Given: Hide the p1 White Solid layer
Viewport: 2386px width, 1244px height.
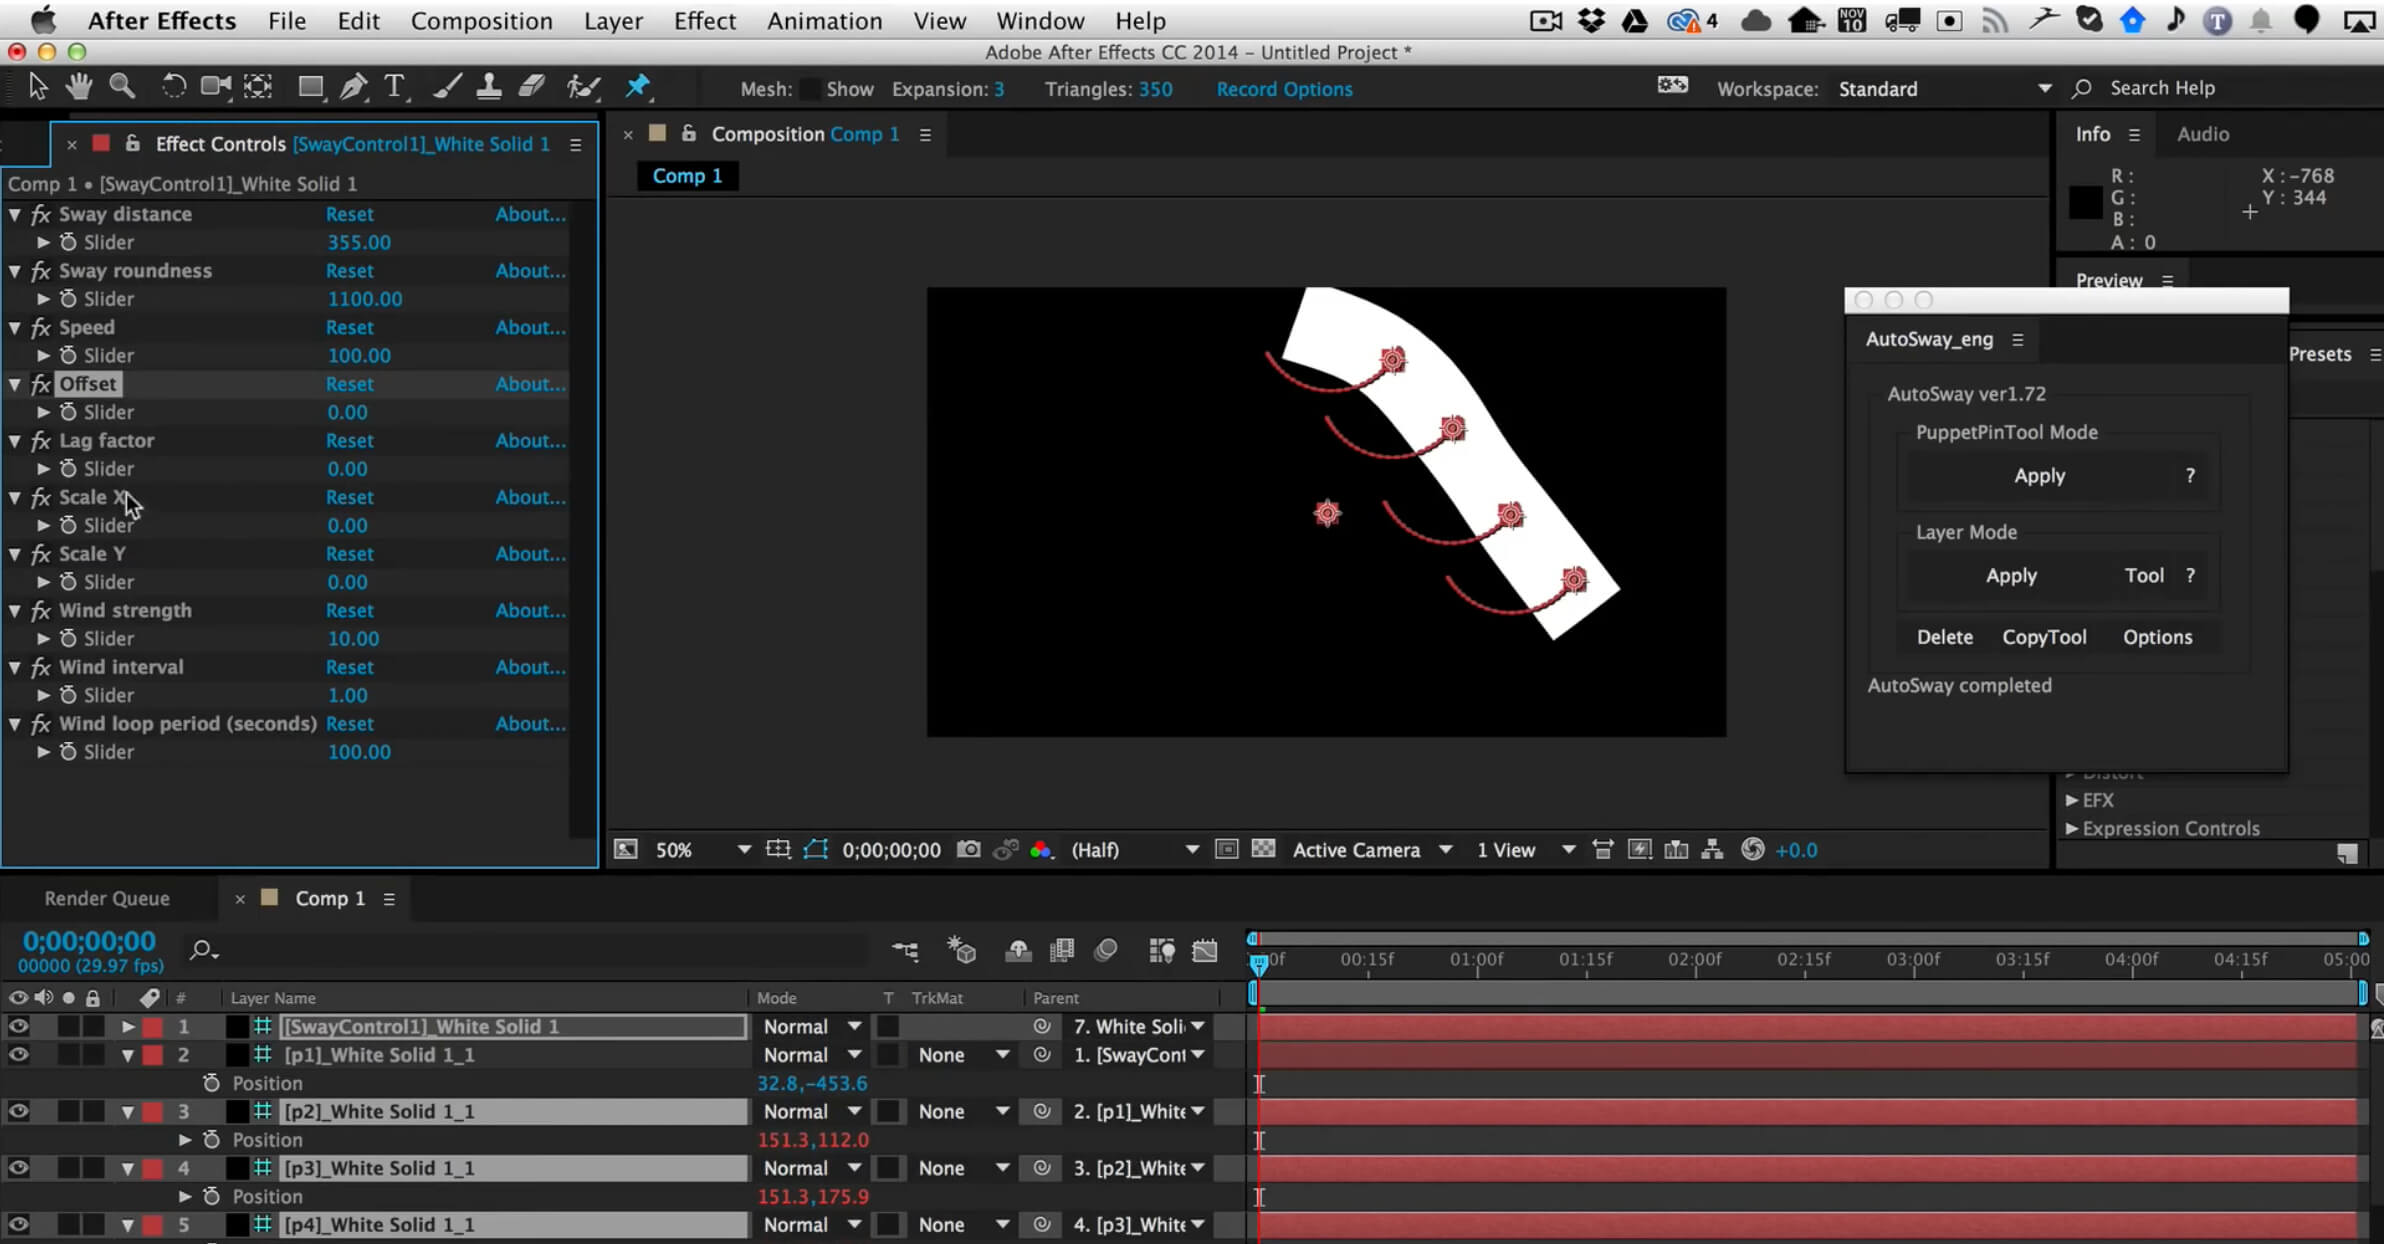Looking at the screenshot, I should coord(18,1054).
